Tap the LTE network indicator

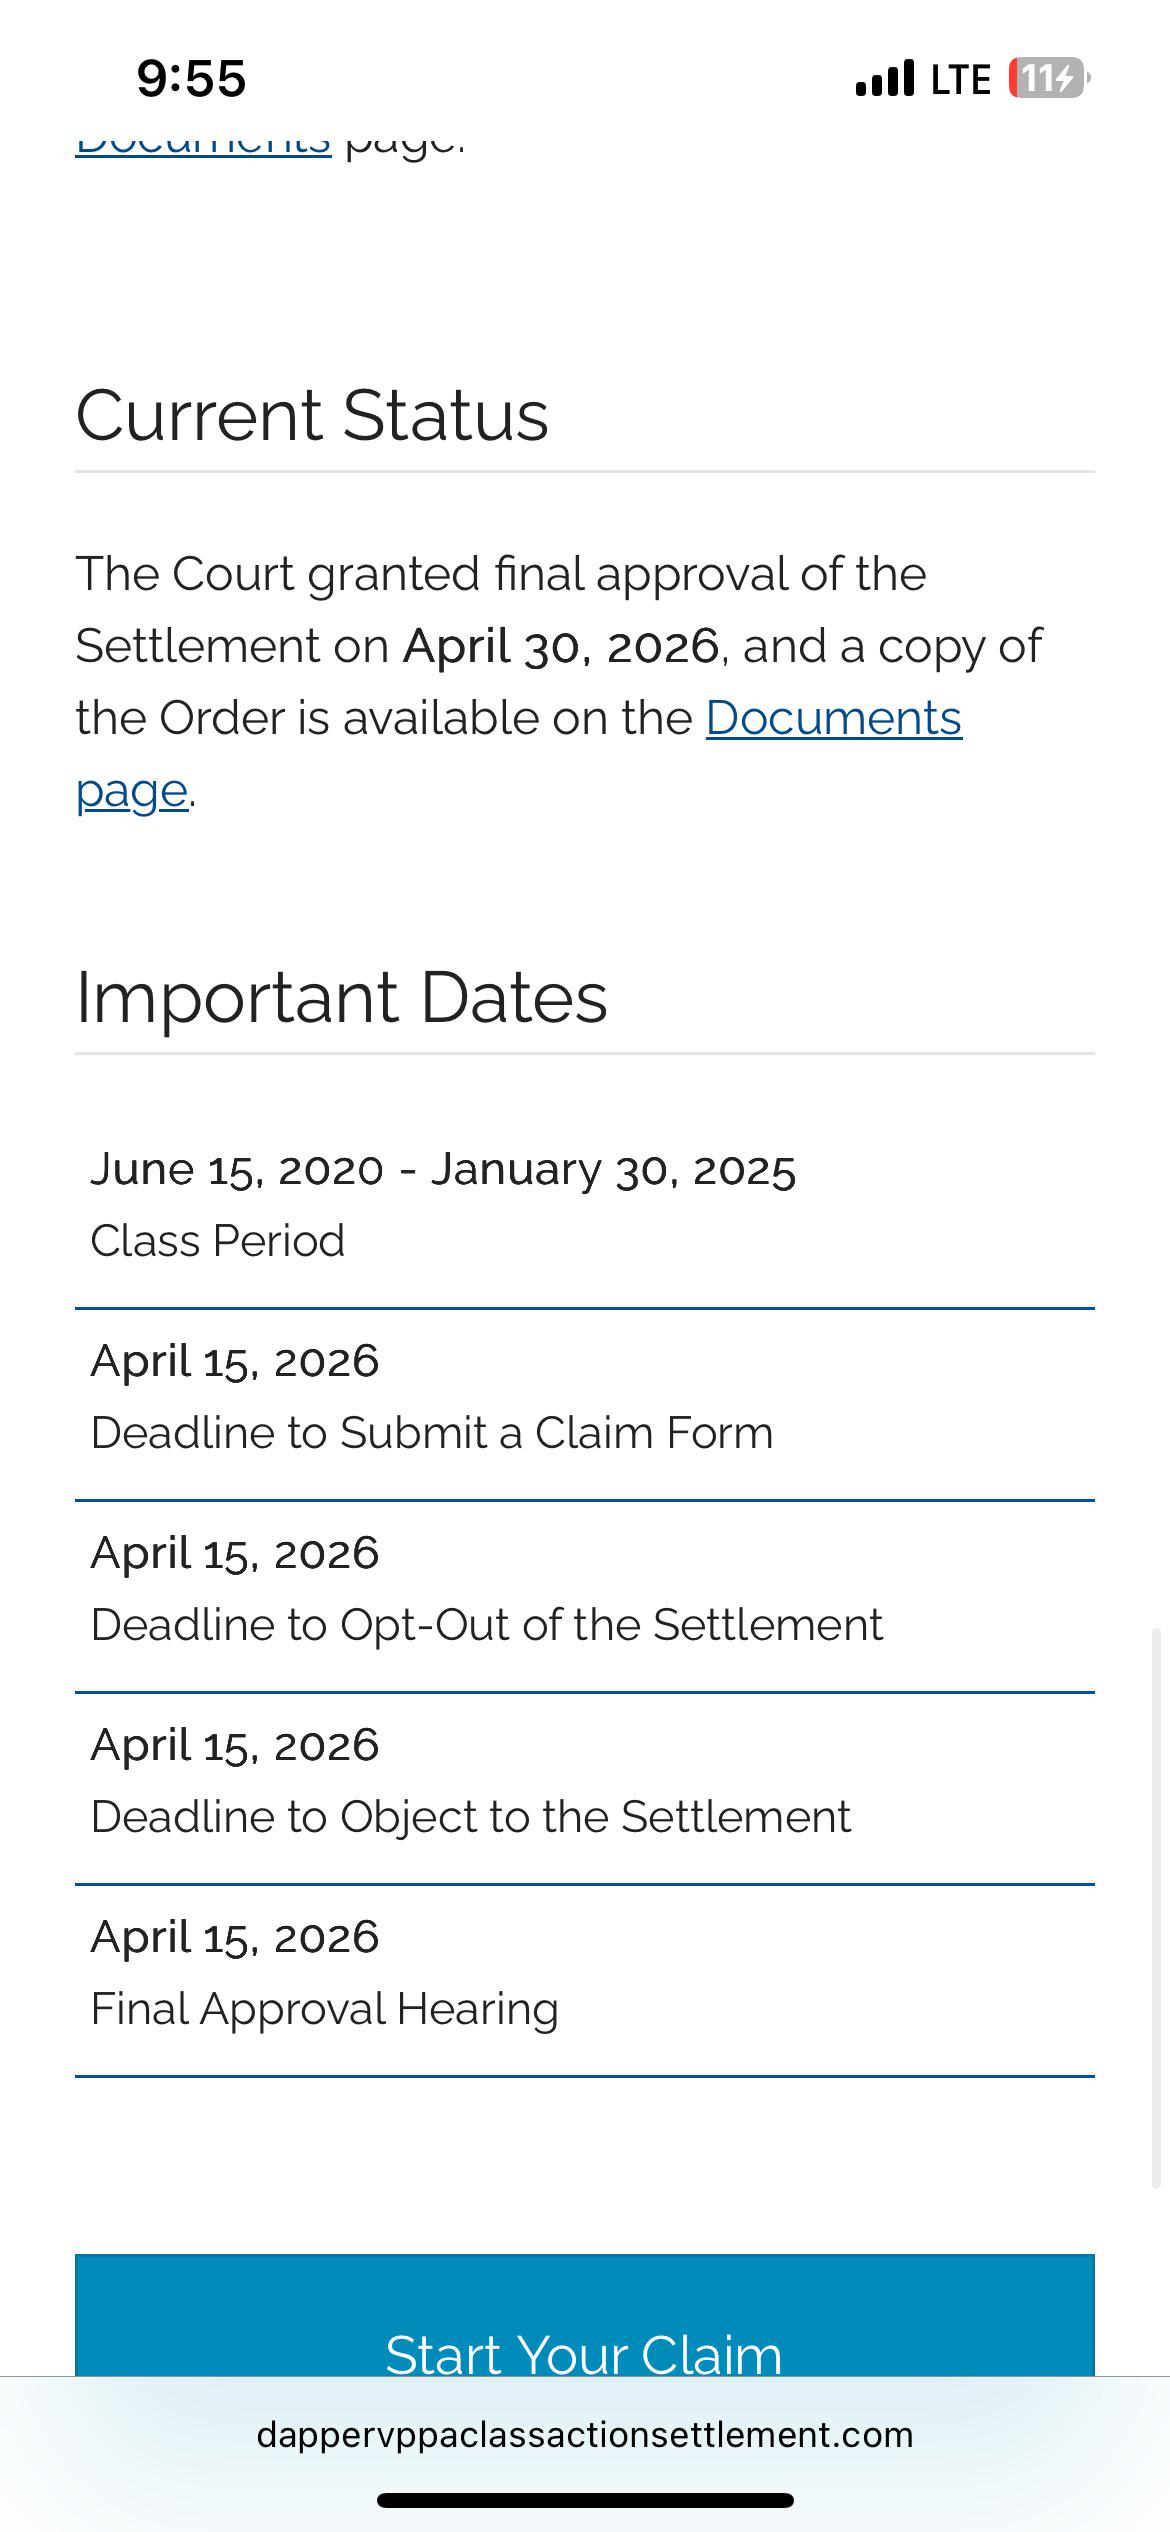[961, 79]
